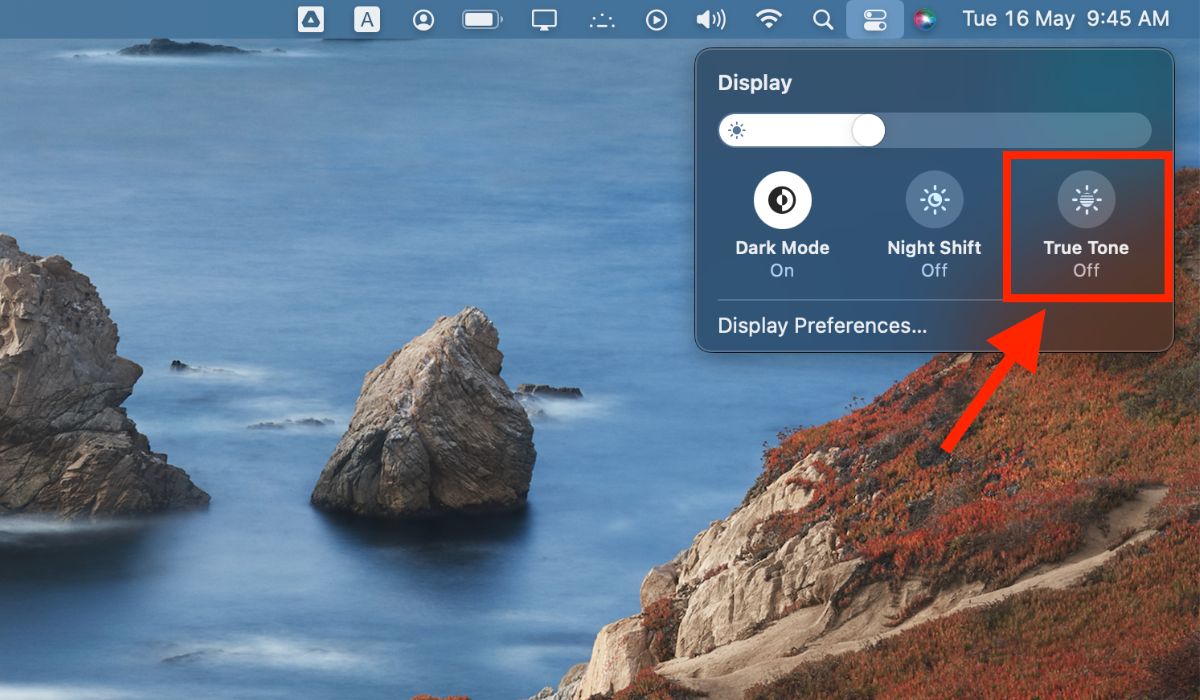1200x700 pixels.
Task: Launch Siri from the menu bar
Action: tap(925, 19)
